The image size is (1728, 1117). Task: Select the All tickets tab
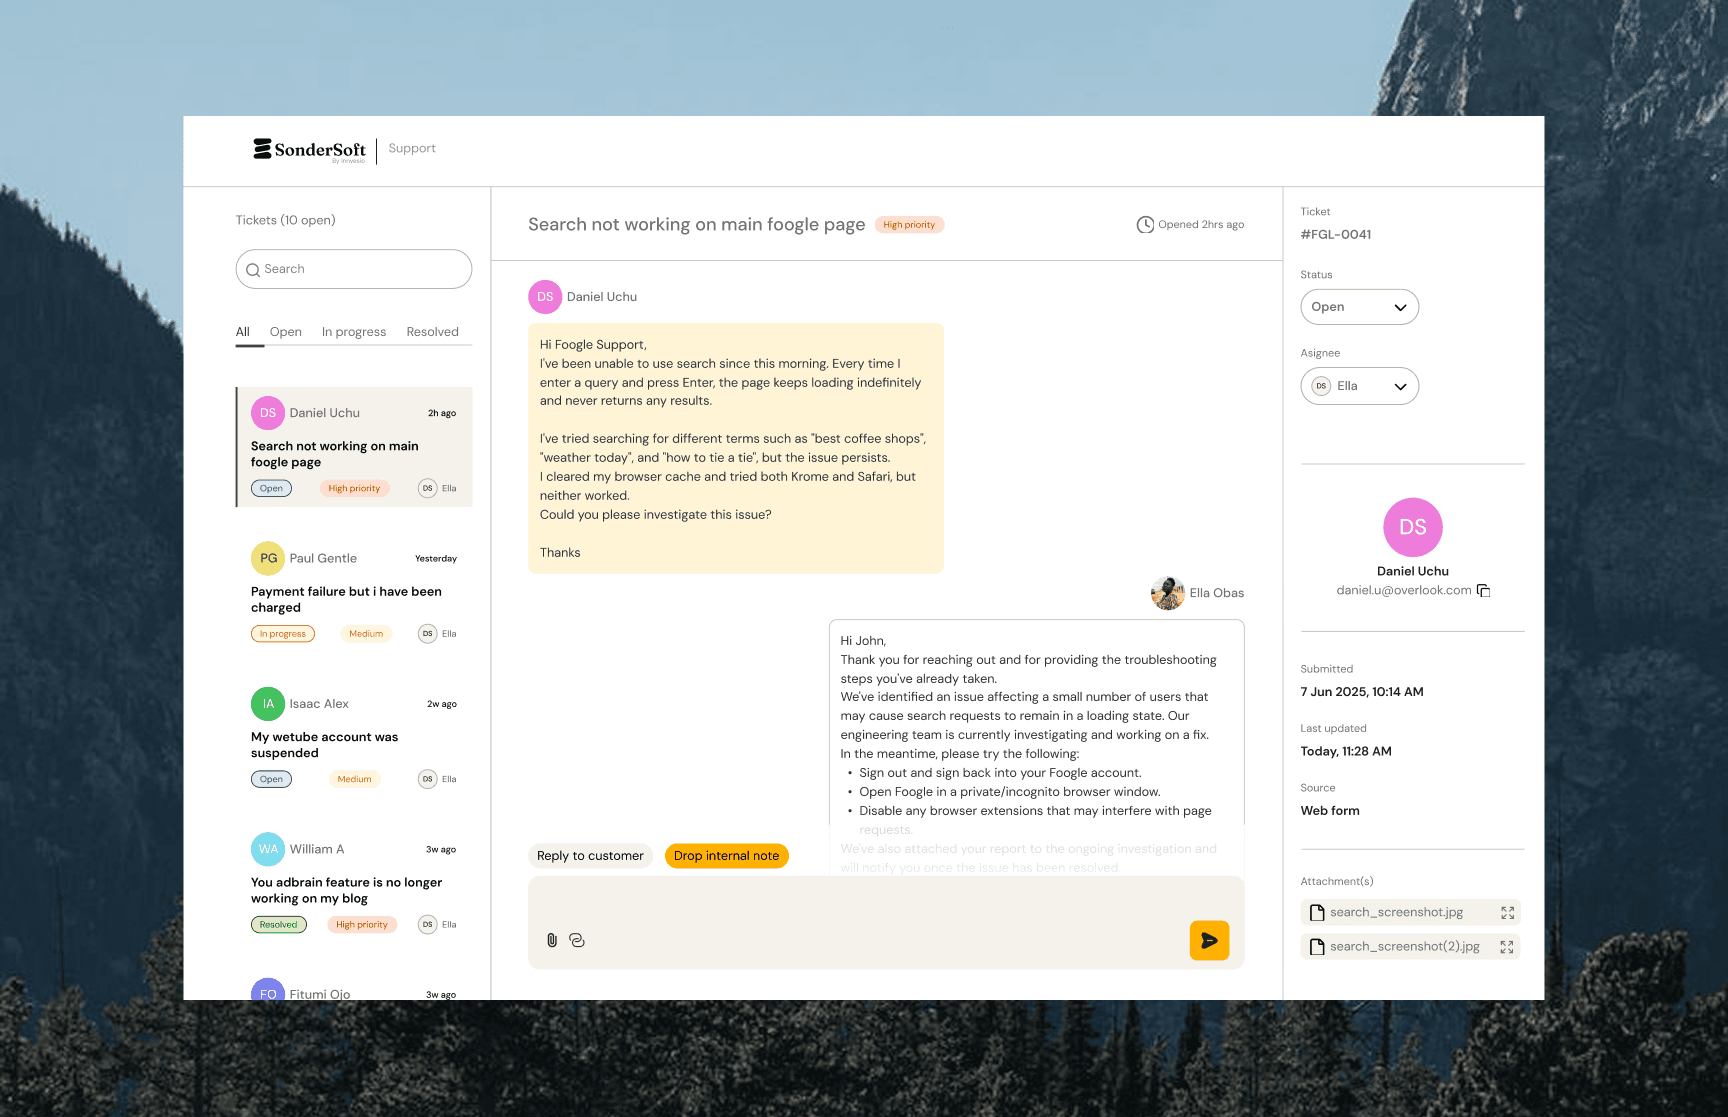click(x=243, y=332)
